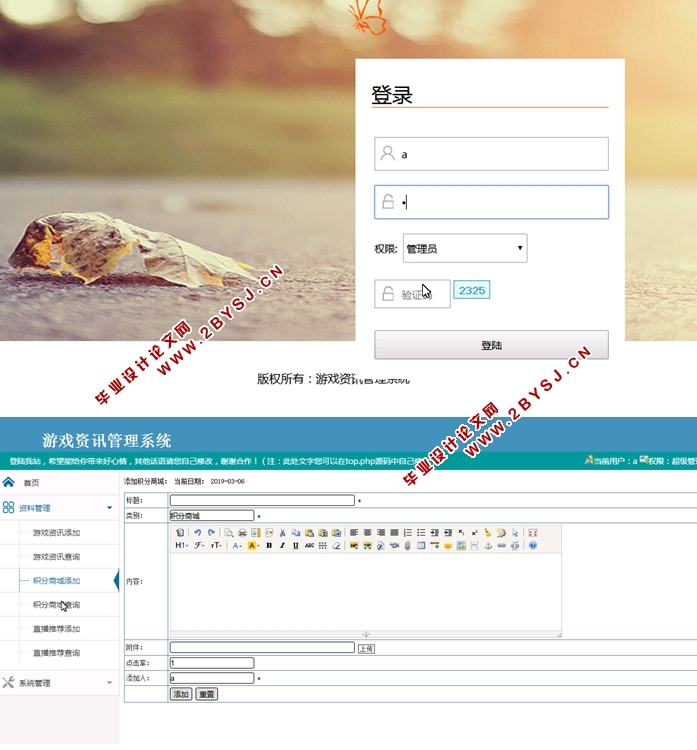Open 直播推荐添加 menu item
The width and height of the screenshot is (697, 750).
click(x=56, y=629)
